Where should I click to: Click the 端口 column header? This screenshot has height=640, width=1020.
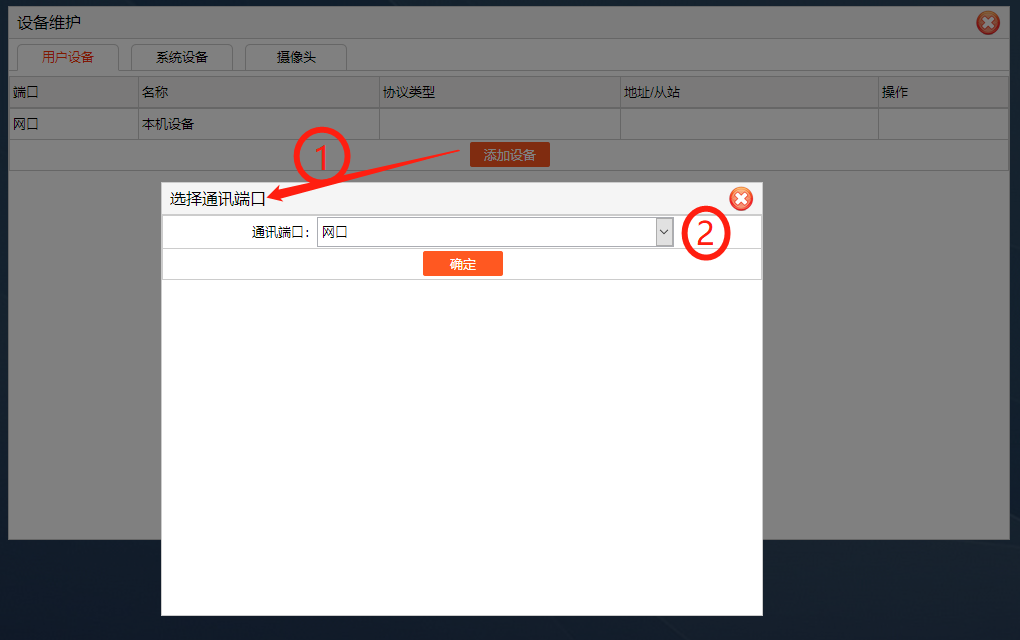[x=25, y=92]
